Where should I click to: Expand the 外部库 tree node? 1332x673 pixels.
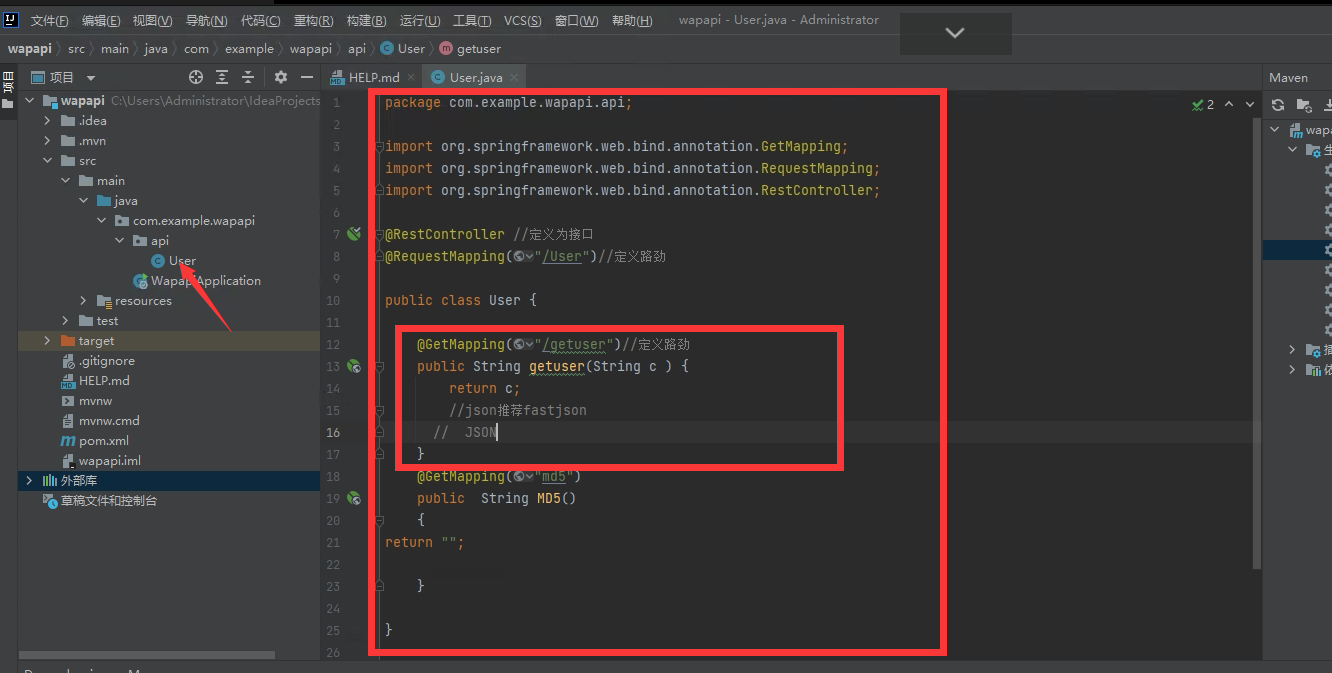pyautogui.click(x=28, y=480)
